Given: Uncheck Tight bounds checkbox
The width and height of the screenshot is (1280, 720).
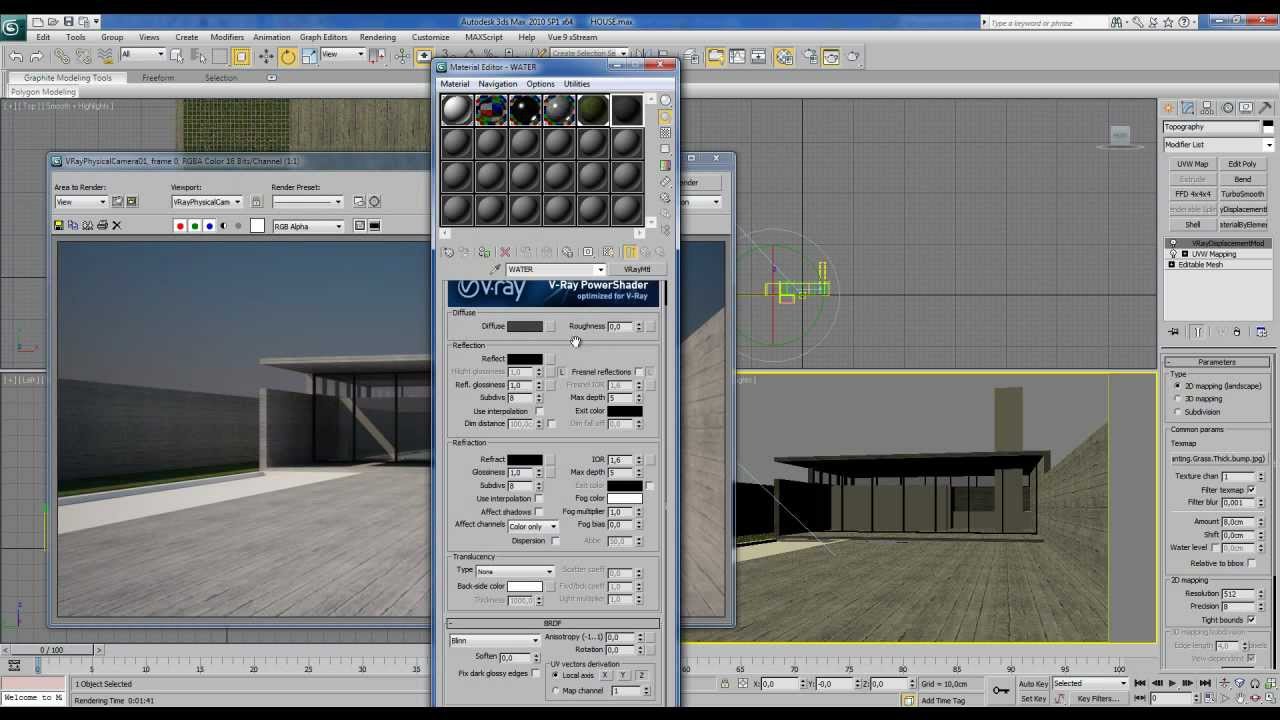Looking at the screenshot, I should [1251, 620].
